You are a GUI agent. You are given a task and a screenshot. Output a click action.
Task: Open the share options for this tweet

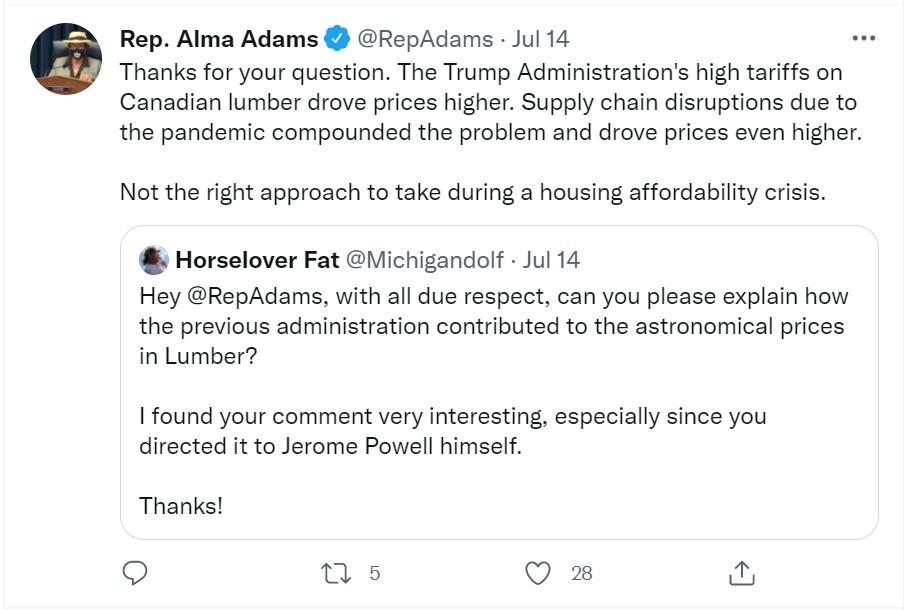[x=742, y=573]
